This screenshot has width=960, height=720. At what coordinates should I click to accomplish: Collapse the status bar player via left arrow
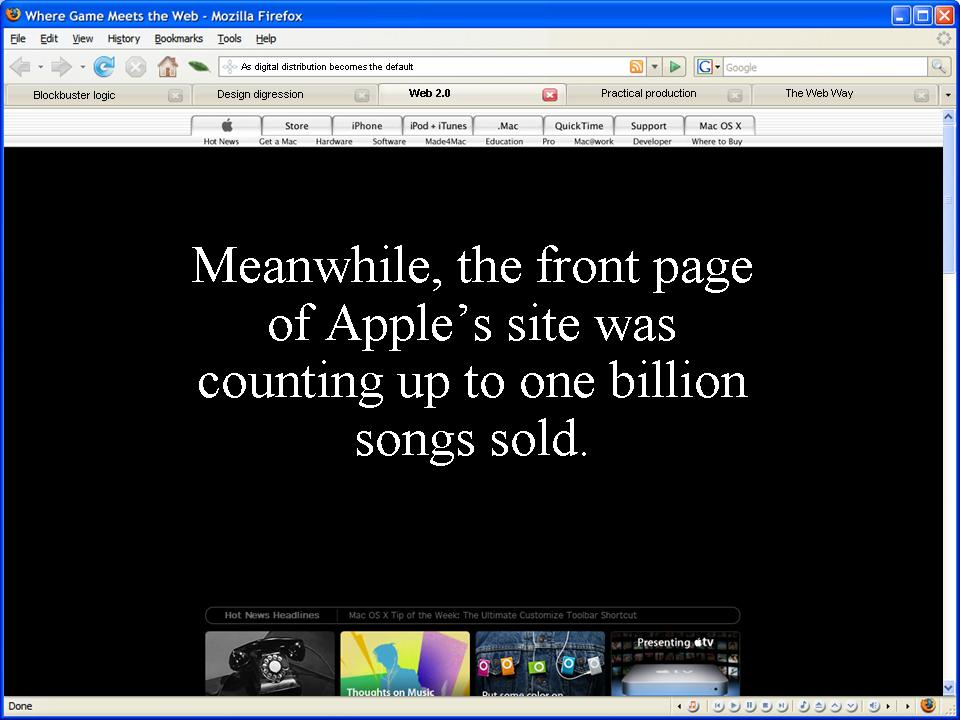(679, 706)
